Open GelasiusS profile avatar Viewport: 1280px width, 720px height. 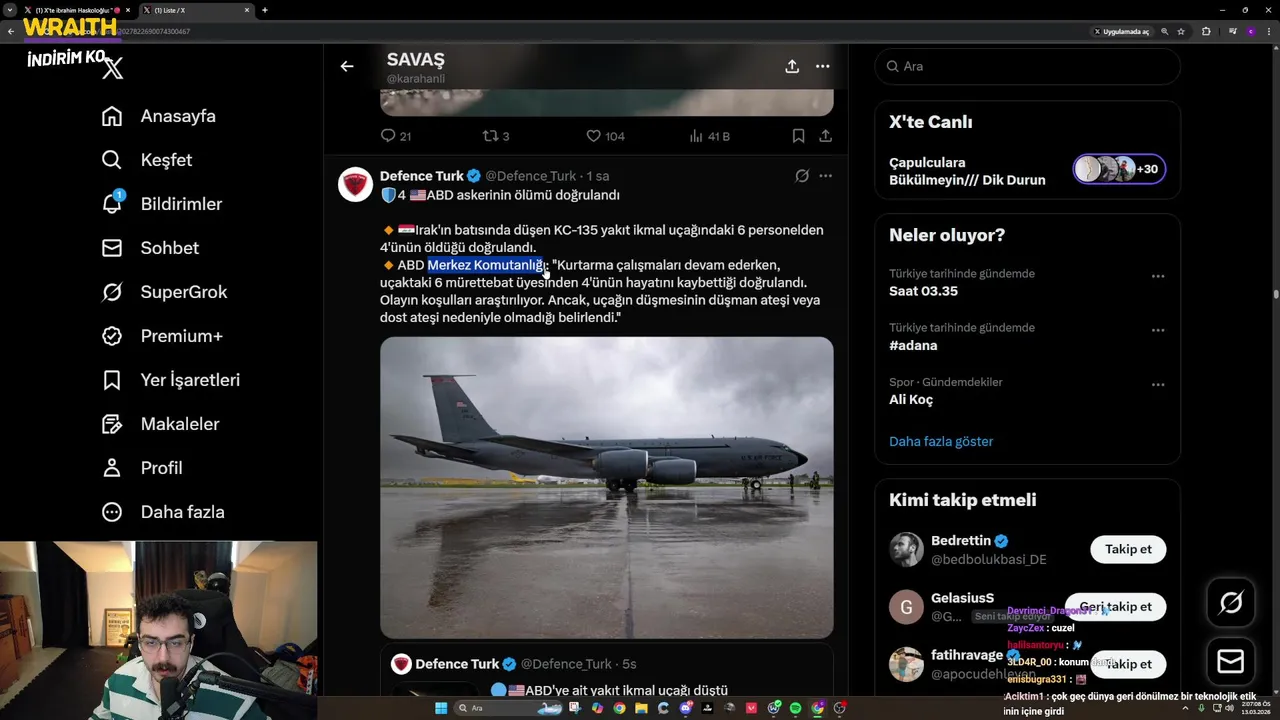point(906,607)
